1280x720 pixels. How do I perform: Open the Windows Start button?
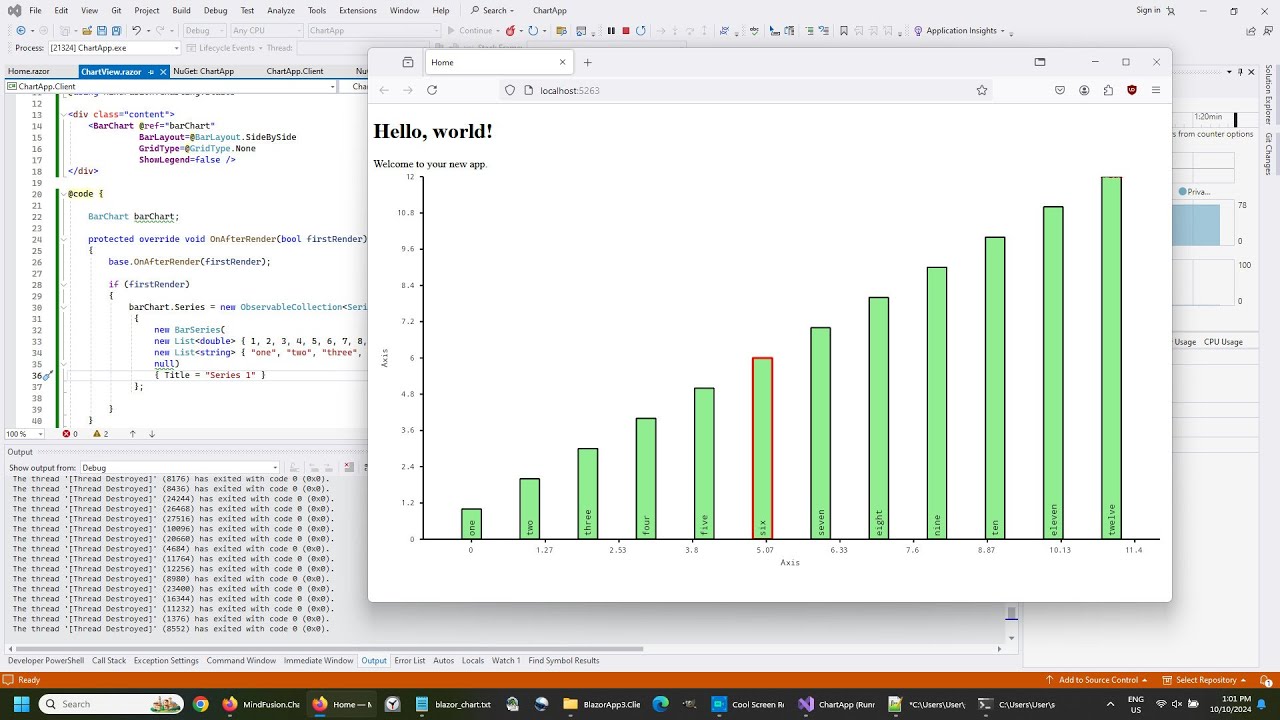point(22,704)
